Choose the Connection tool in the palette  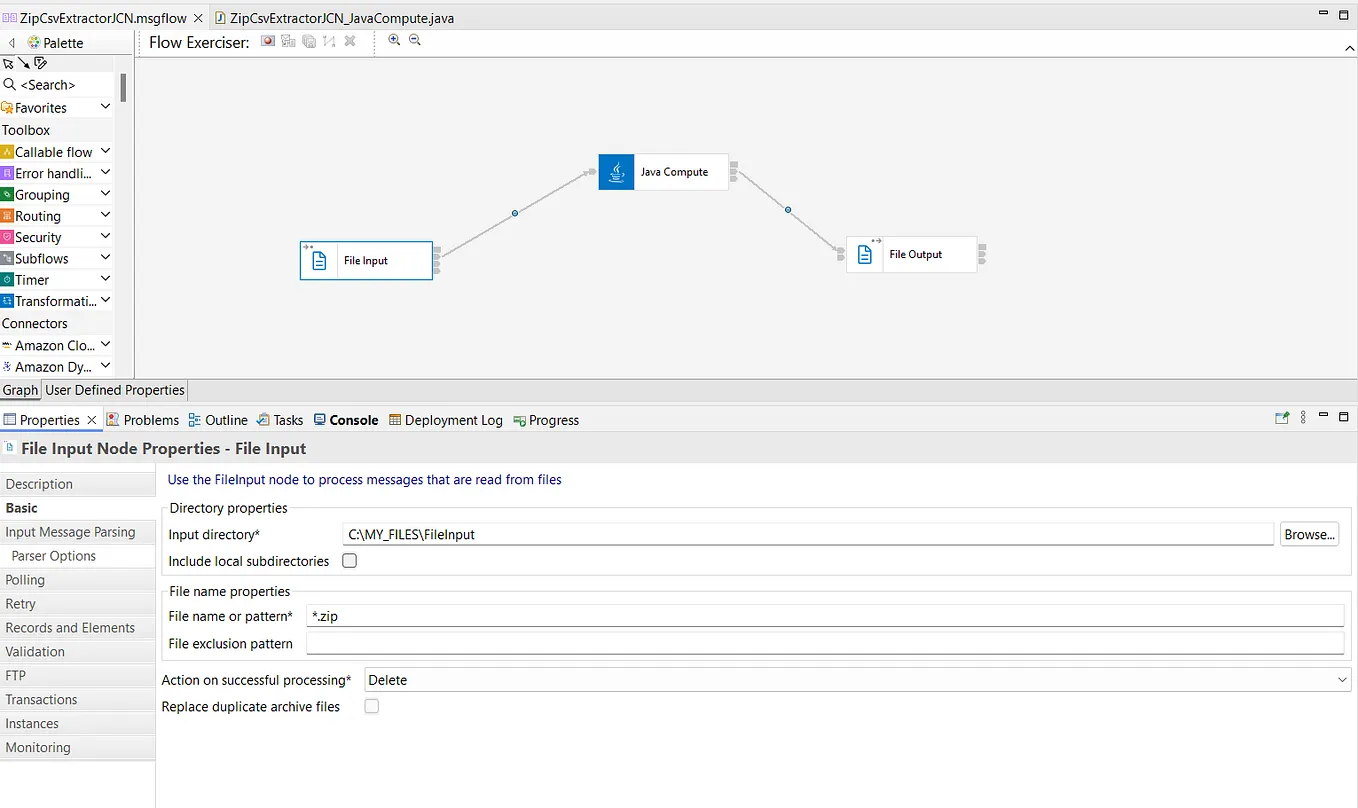24,63
